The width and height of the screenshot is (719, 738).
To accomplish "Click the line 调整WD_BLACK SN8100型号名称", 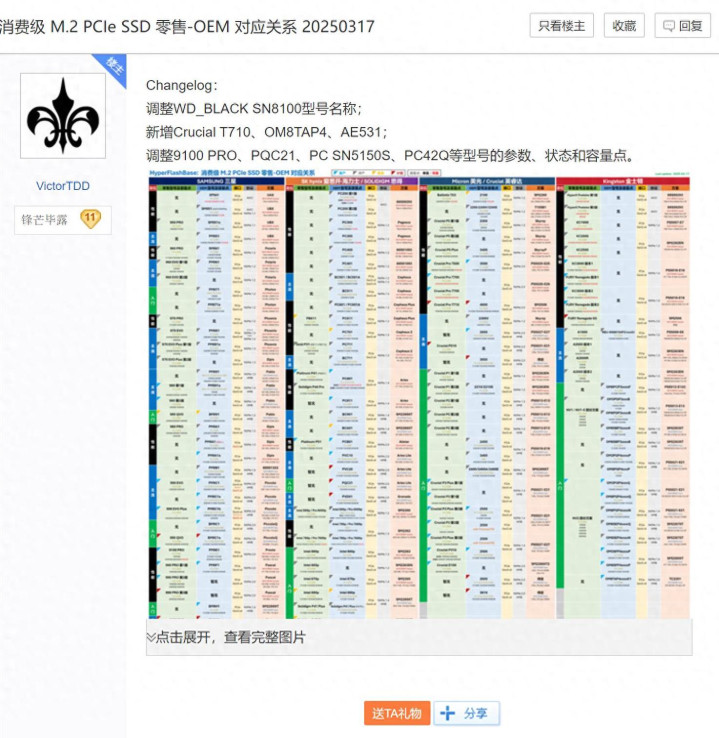I will tap(254, 109).
